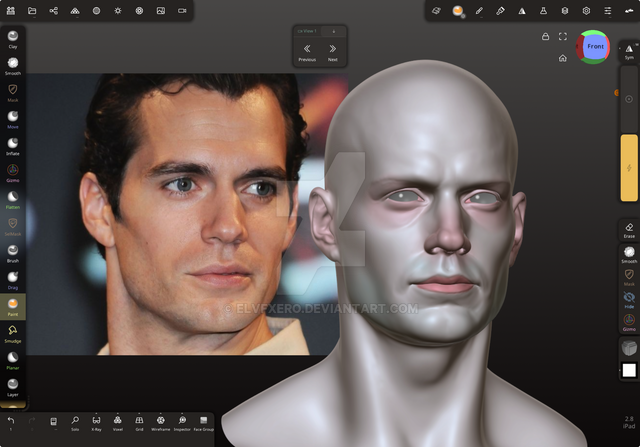This screenshot has height=447, width=640.
Task: Toggle the camera lock icon
Action: (x=545, y=36)
